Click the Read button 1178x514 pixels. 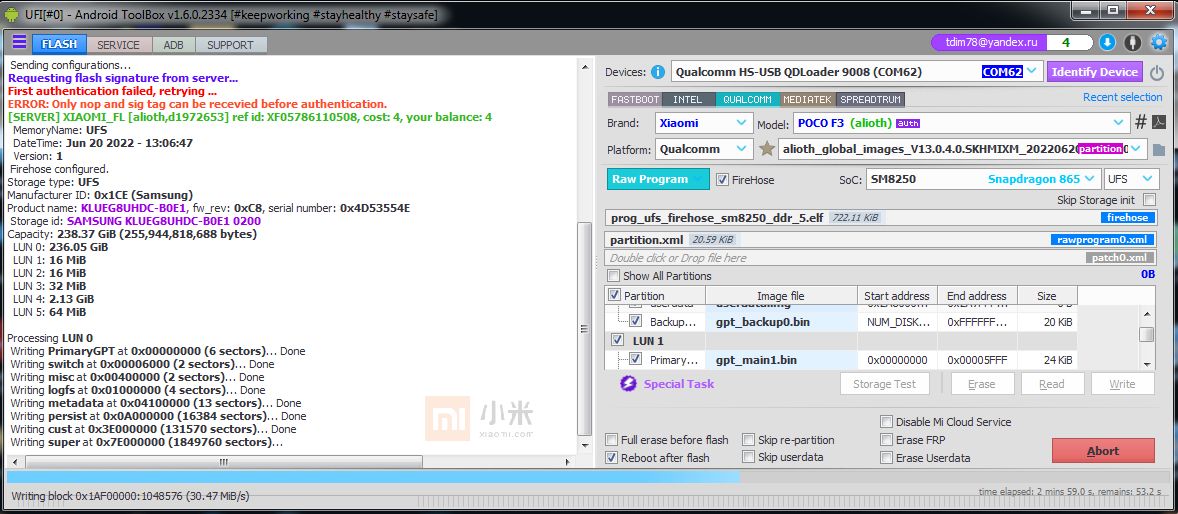(x=1052, y=384)
